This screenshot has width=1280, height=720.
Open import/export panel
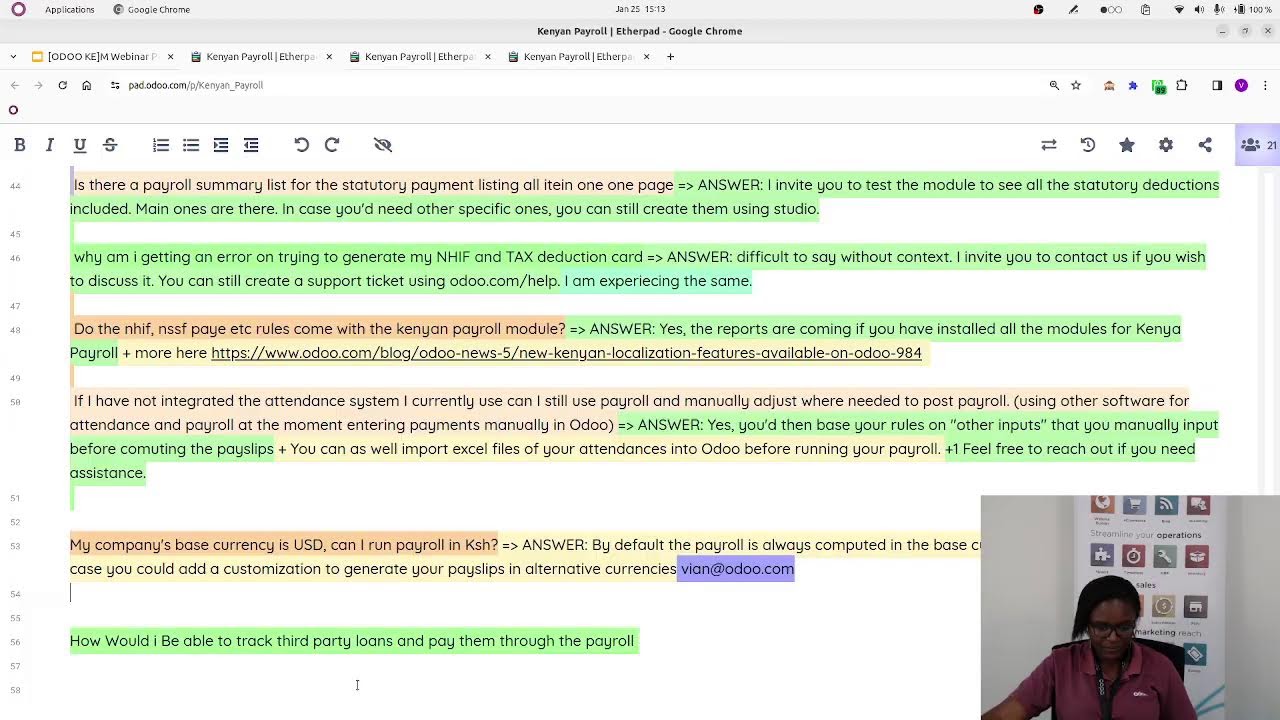coord(1049,145)
